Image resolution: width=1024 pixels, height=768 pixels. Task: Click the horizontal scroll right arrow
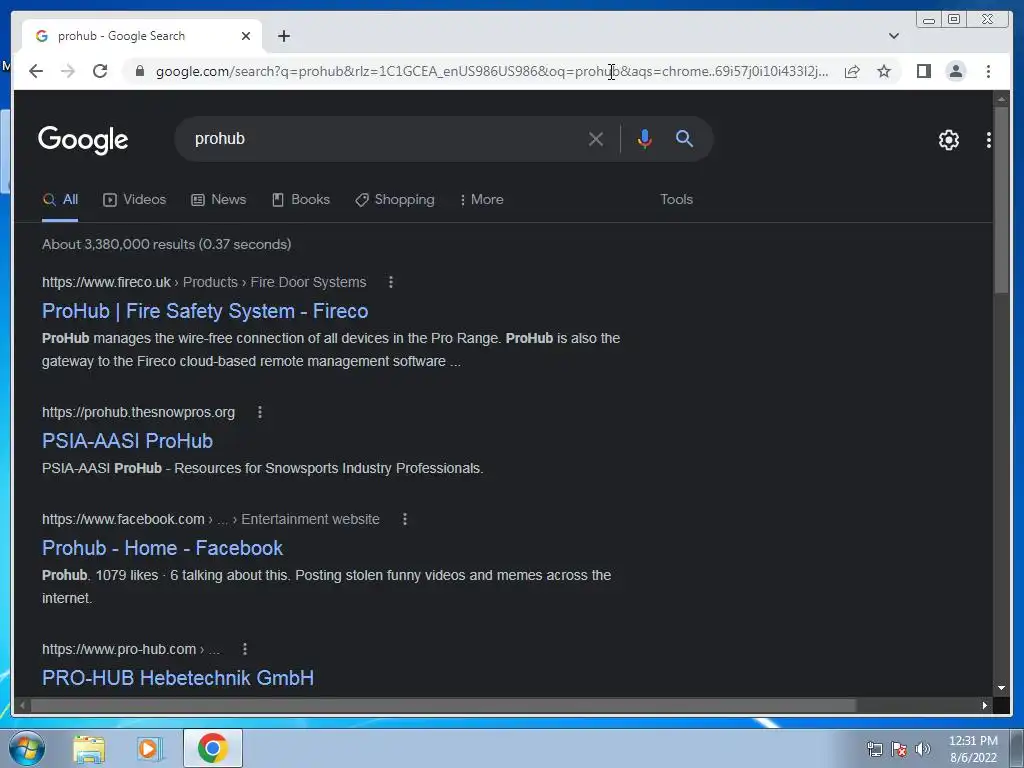click(984, 705)
